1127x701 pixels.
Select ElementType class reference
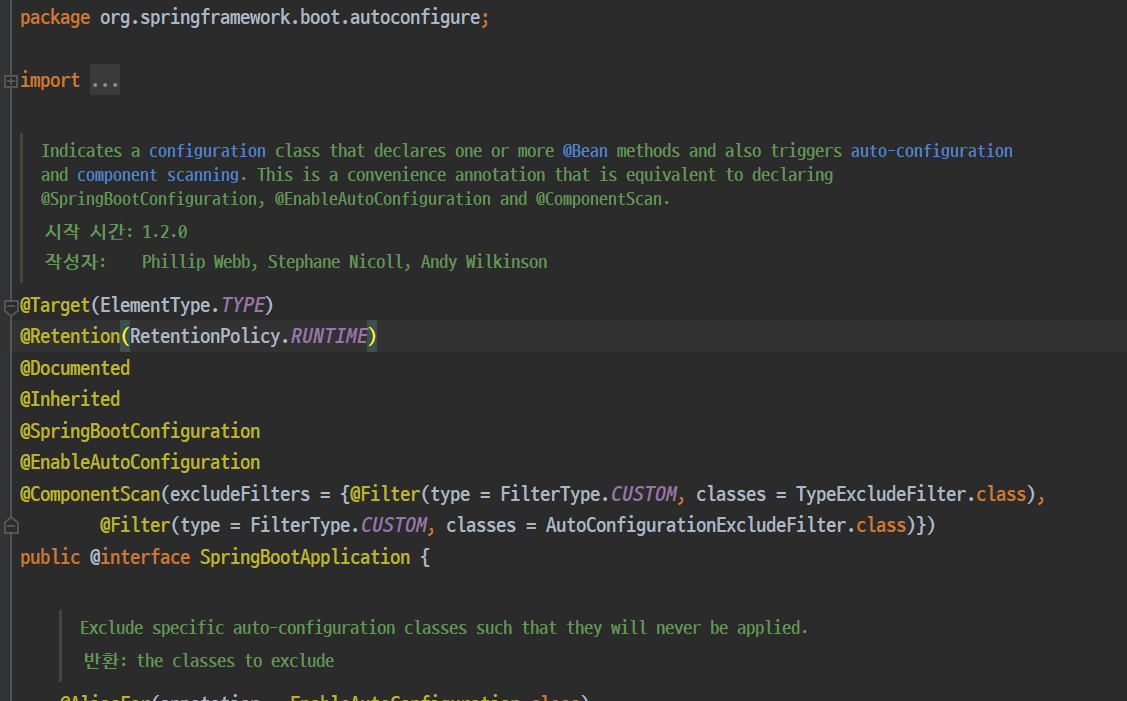[x=155, y=305]
